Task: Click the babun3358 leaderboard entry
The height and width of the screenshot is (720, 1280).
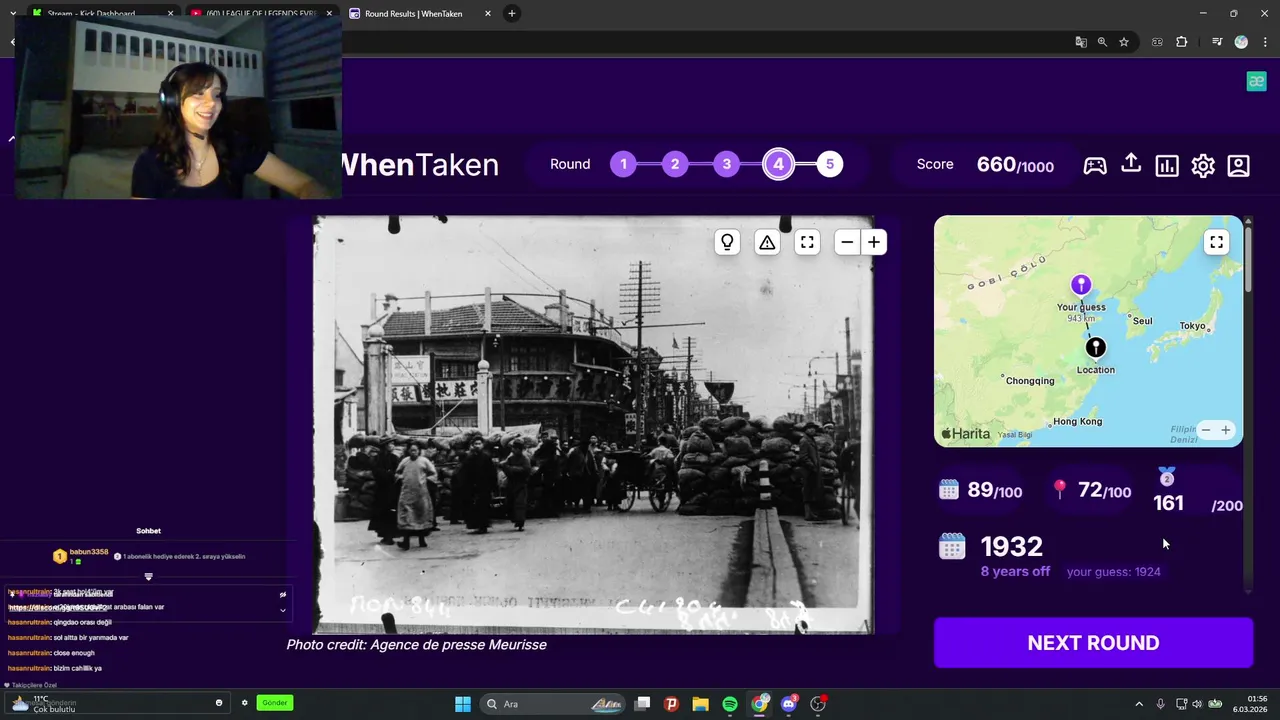Action: [x=81, y=556]
